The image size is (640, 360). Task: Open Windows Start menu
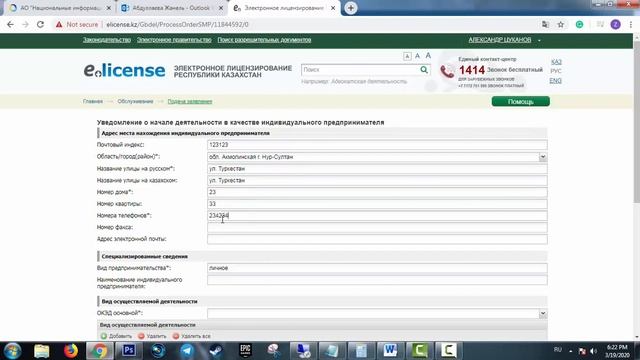coord(13,351)
